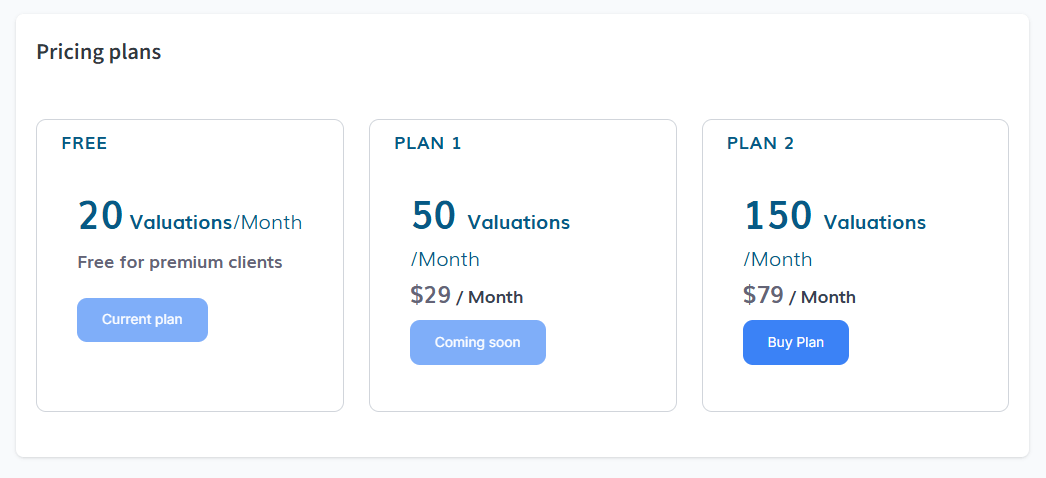Click the $79 dollar amount
The height and width of the screenshot is (478, 1046).
pyautogui.click(x=762, y=295)
